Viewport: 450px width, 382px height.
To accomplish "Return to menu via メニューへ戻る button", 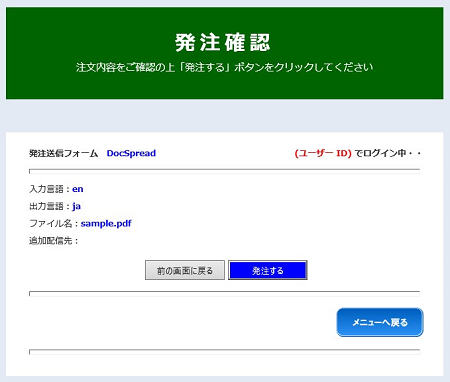I will [380, 322].
